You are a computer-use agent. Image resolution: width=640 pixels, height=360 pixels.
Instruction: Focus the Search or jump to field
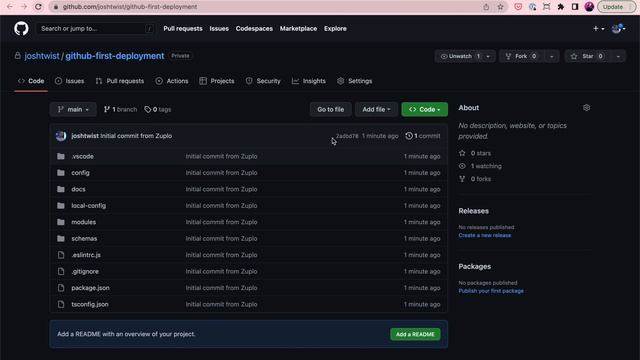[96, 29]
